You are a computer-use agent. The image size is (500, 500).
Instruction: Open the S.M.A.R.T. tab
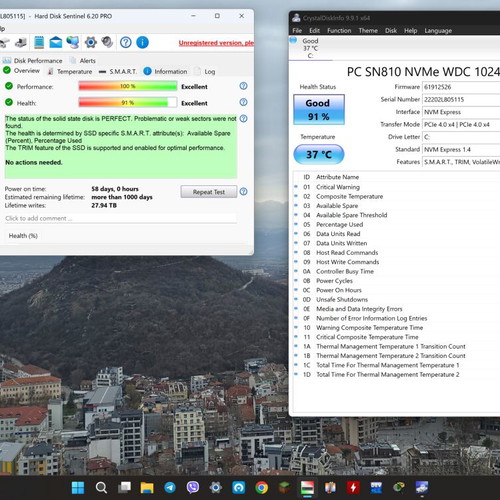point(118,71)
